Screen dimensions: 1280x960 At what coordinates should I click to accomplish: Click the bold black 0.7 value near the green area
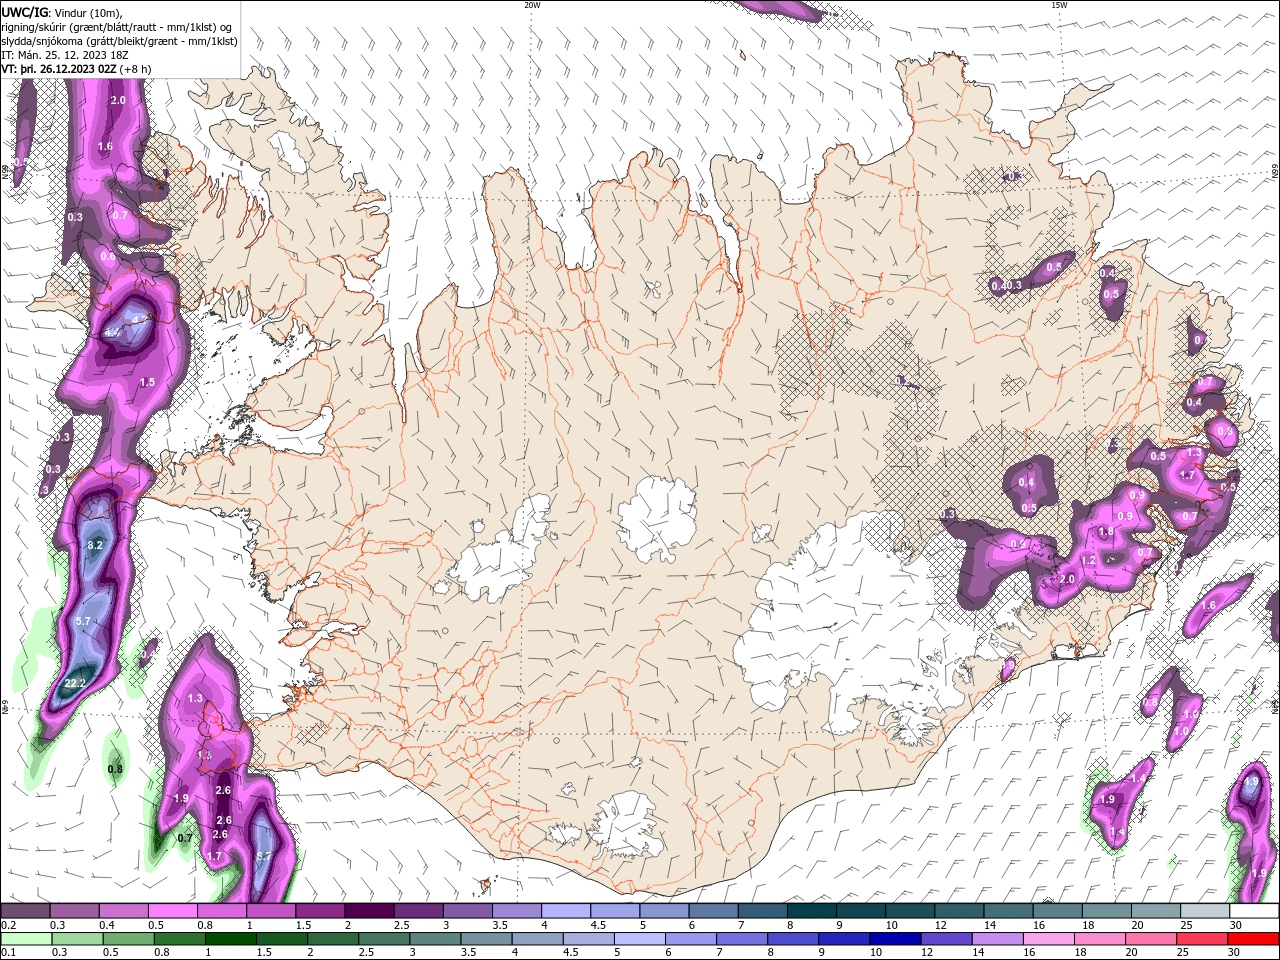(x=185, y=838)
